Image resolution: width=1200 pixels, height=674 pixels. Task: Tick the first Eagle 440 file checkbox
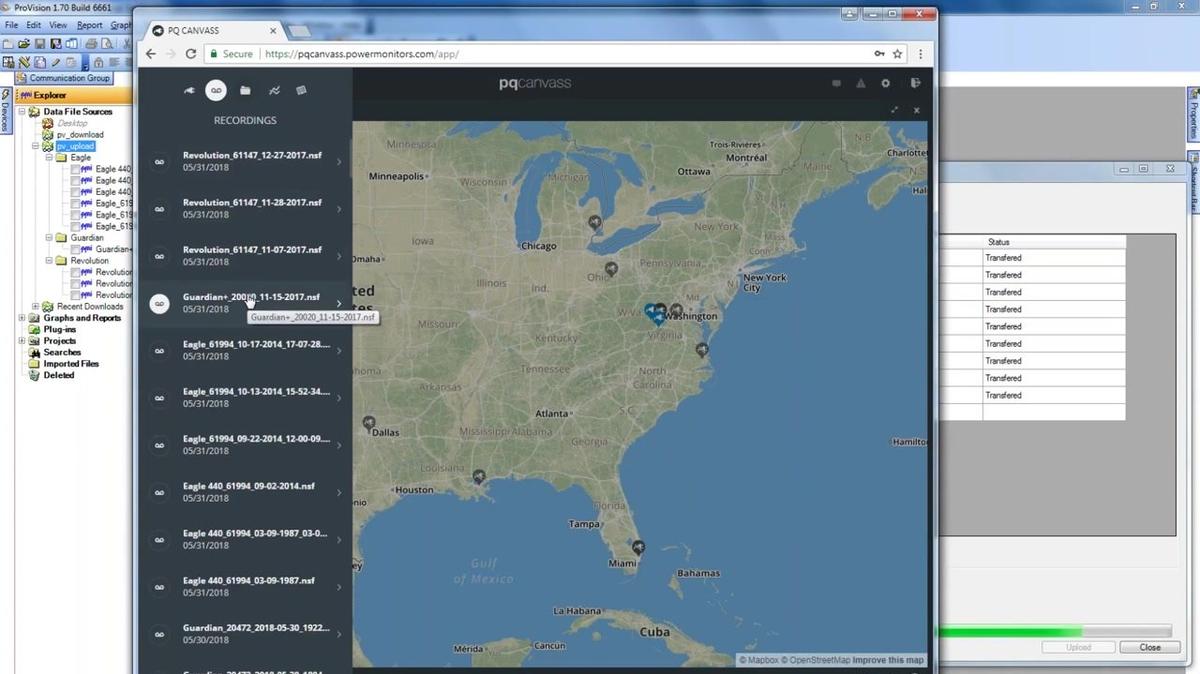(76, 169)
